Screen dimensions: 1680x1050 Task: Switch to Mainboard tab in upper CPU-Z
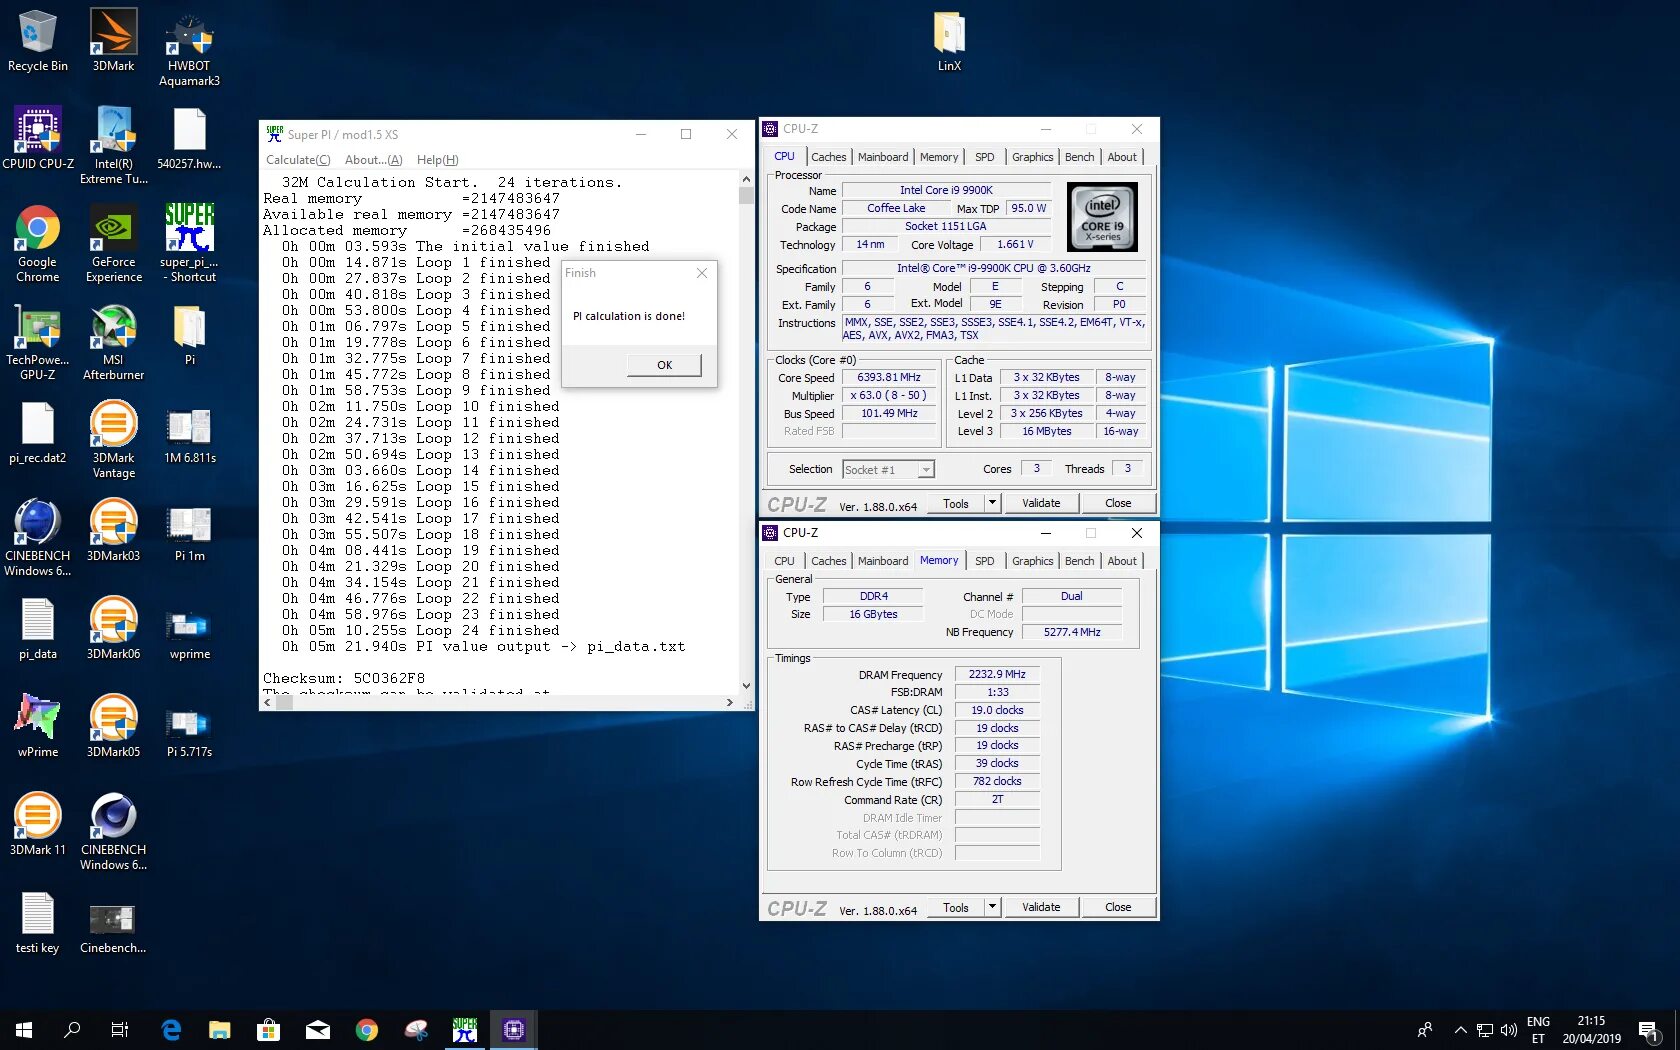[883, 157]
